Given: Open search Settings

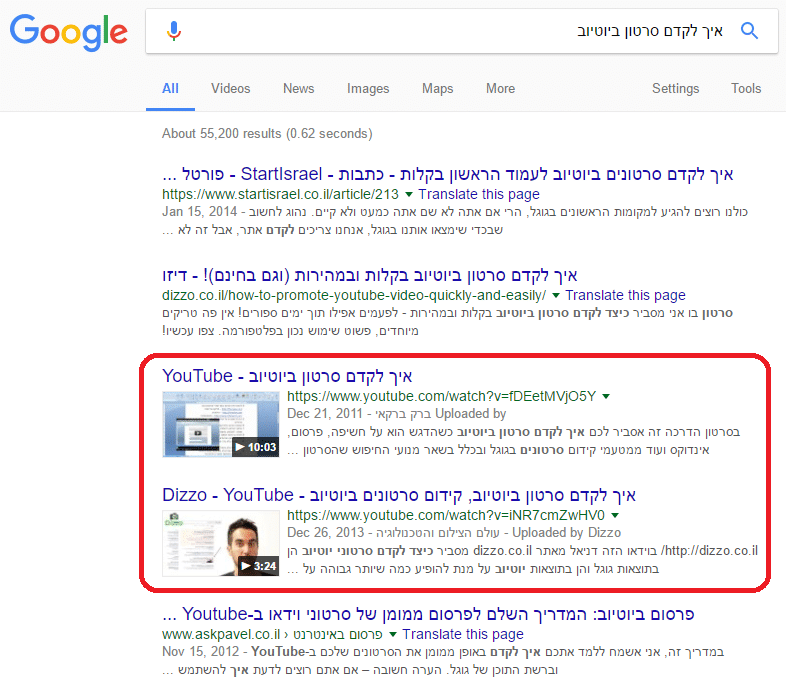Looking at the screenshot, I should [675, 89].
